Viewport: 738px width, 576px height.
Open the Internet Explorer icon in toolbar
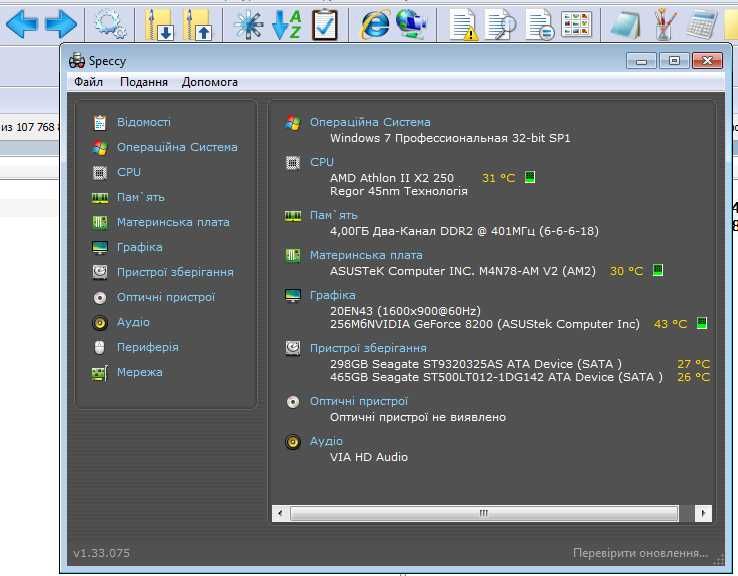pos(375,24)
